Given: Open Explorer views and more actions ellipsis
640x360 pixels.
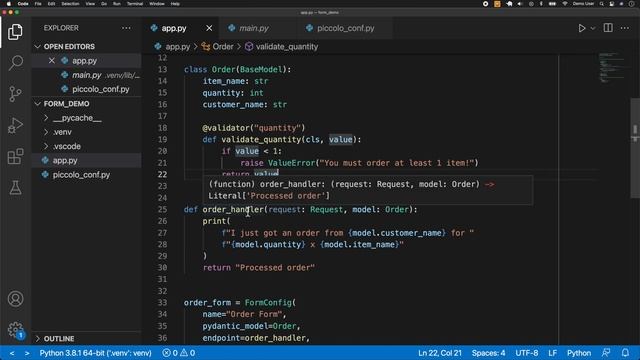Looking at the screenshot, I should 126,28.
